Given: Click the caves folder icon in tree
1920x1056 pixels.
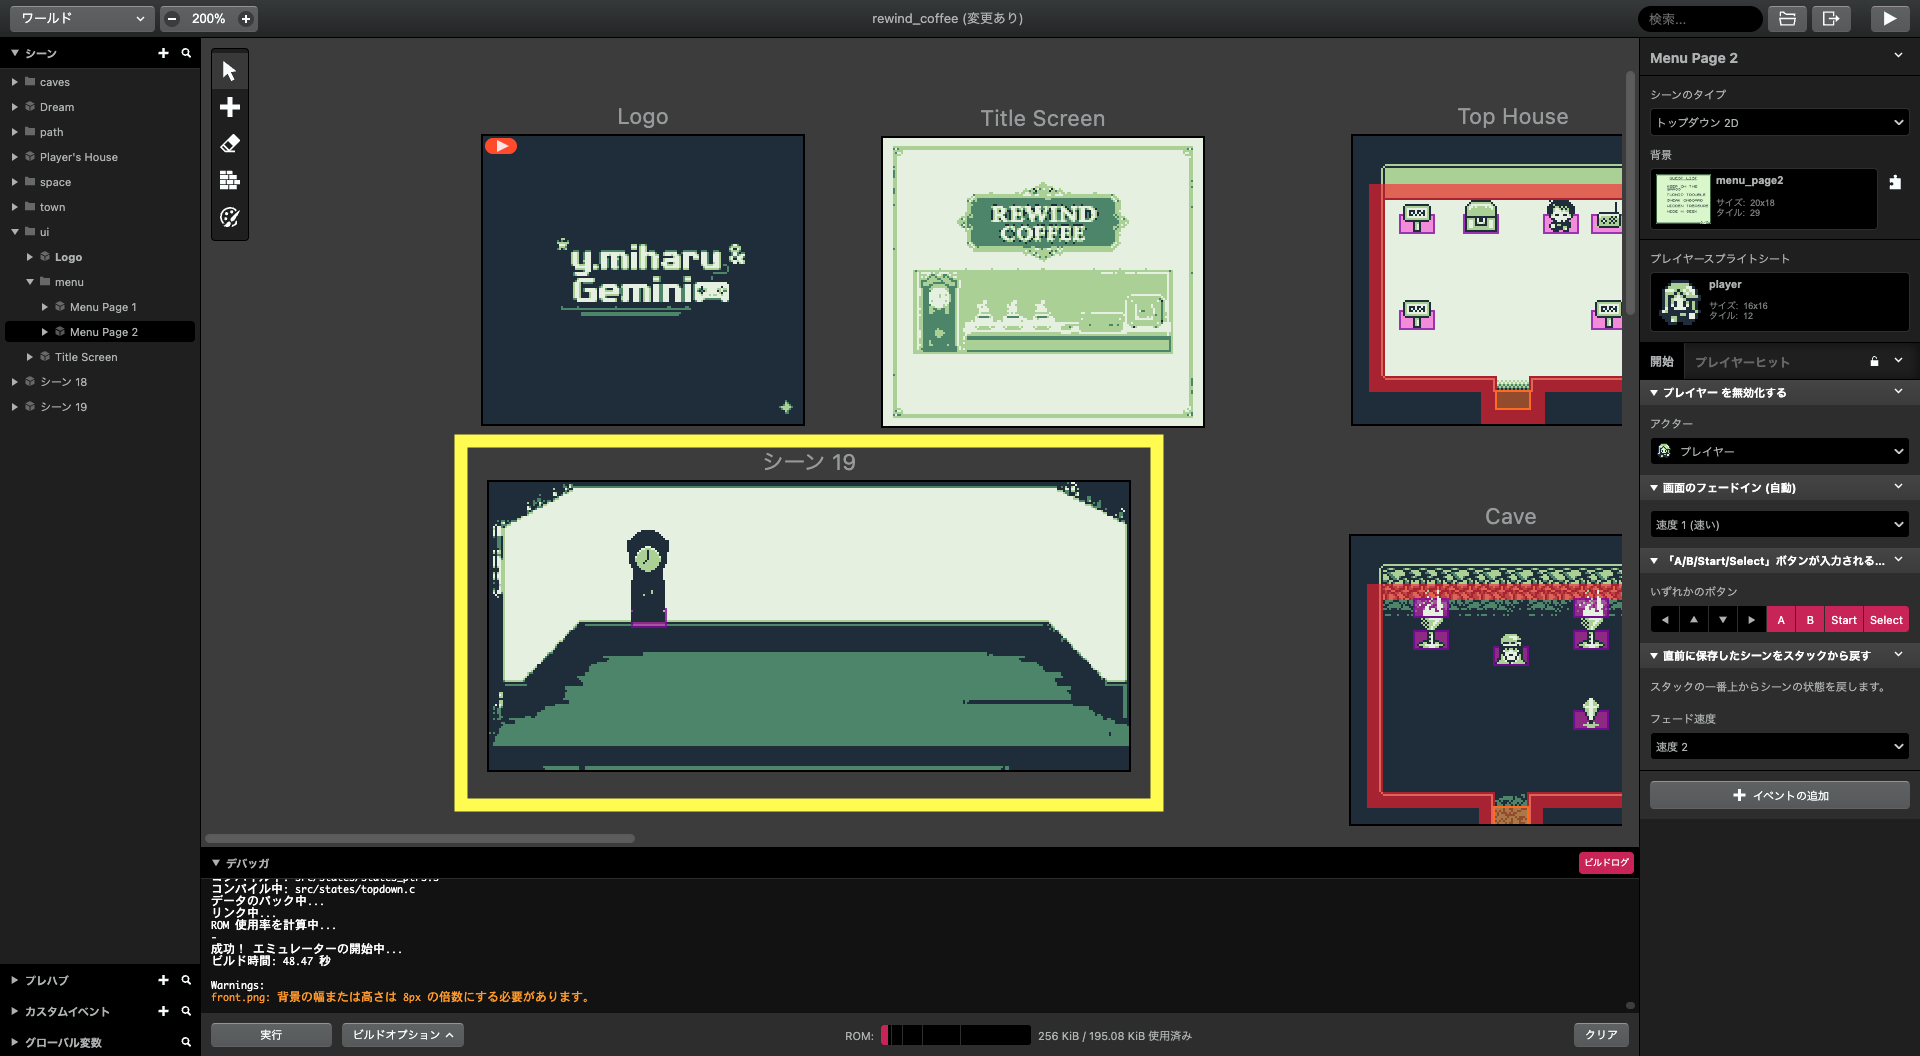Looking at the screenshot, I should (30, 82).
